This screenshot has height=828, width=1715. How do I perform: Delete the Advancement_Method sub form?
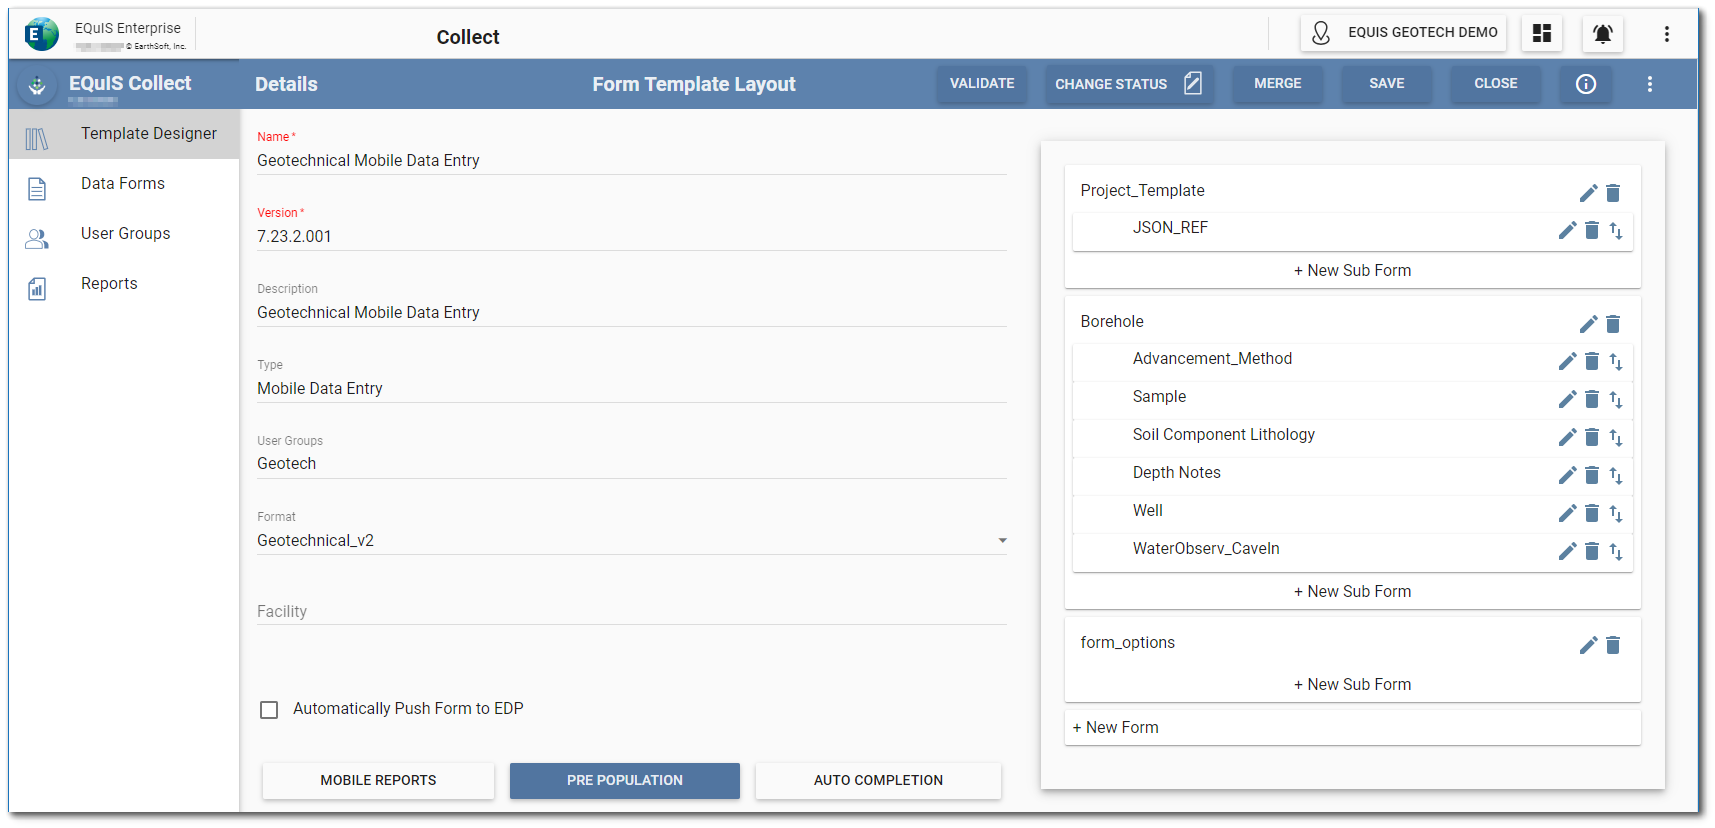1592,361
